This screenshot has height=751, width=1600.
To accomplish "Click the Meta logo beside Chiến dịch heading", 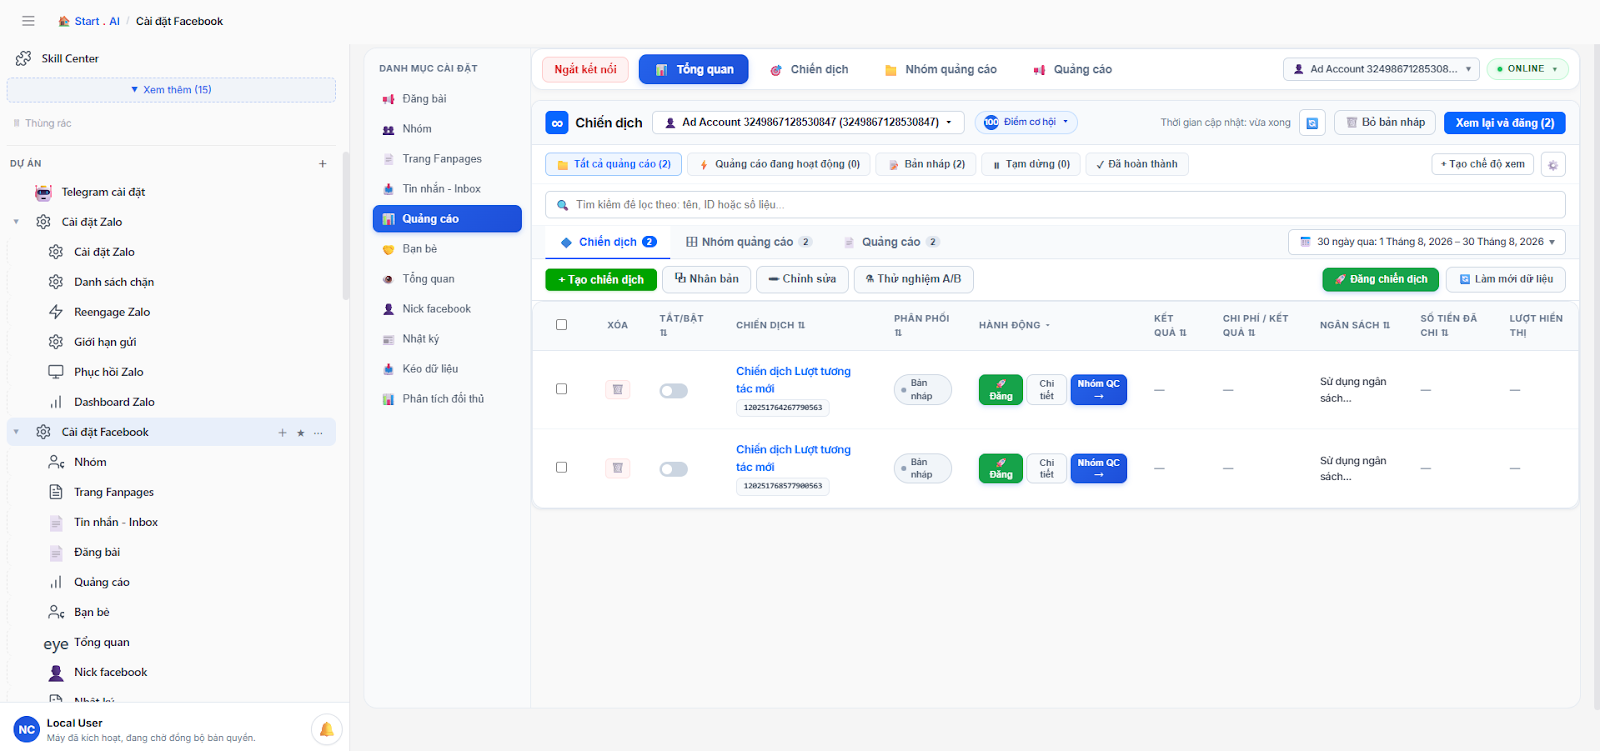I will tap(557, 123).
